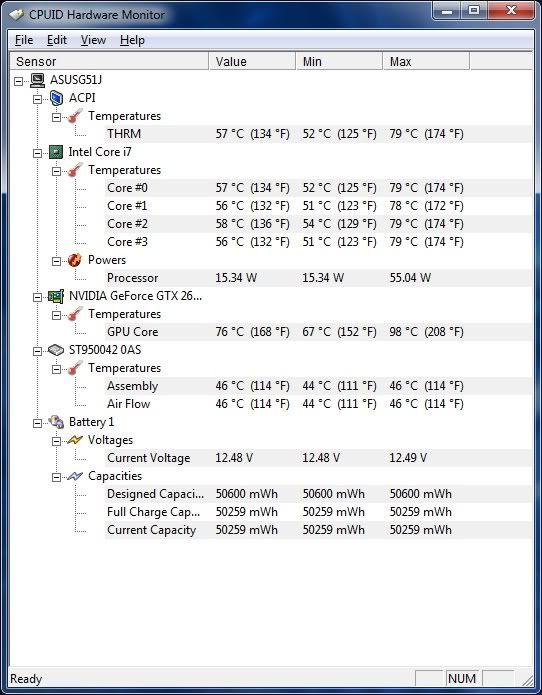The image size is (542, 695).
Task: Select the Air Flow row
Action: coord(318,404)
